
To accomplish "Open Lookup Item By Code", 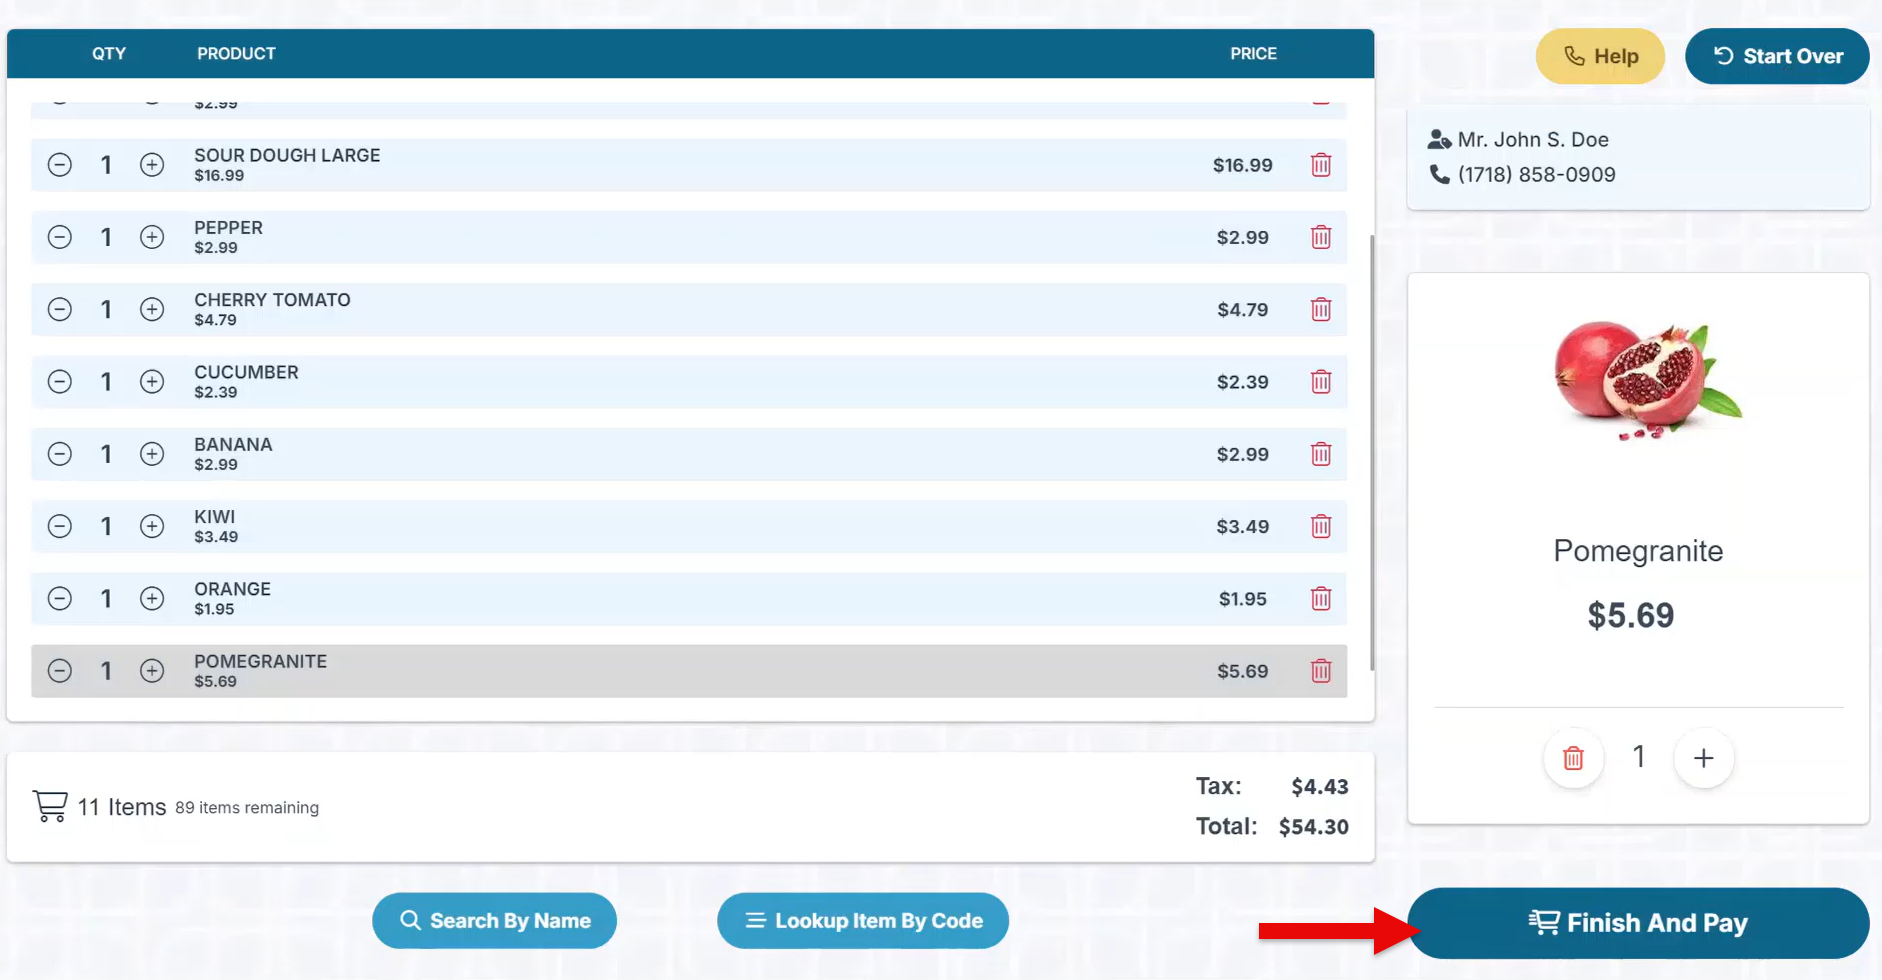I will coord(862,921).
